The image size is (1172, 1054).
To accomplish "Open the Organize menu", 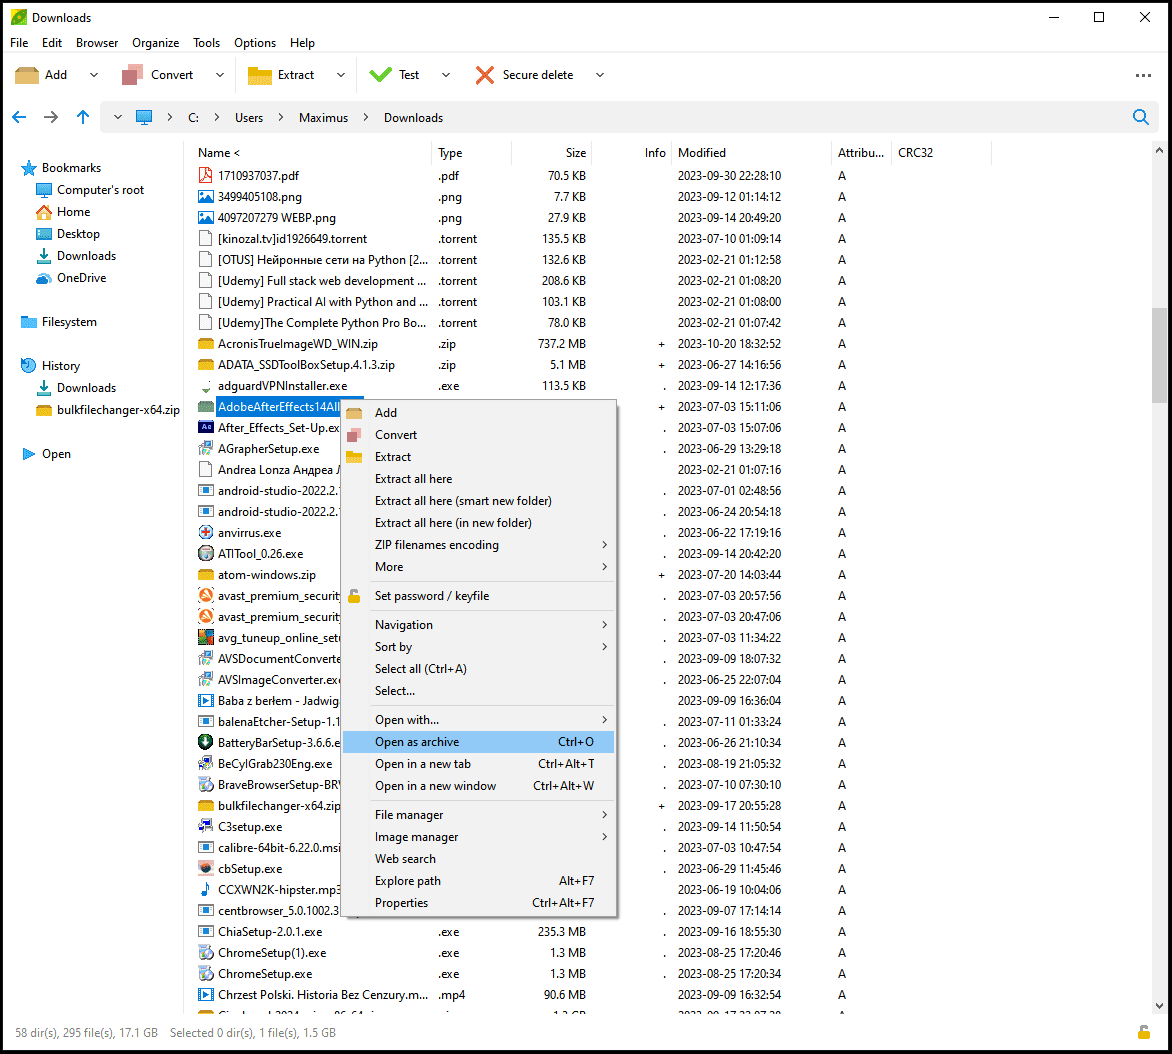I will [x=155, y=43].
